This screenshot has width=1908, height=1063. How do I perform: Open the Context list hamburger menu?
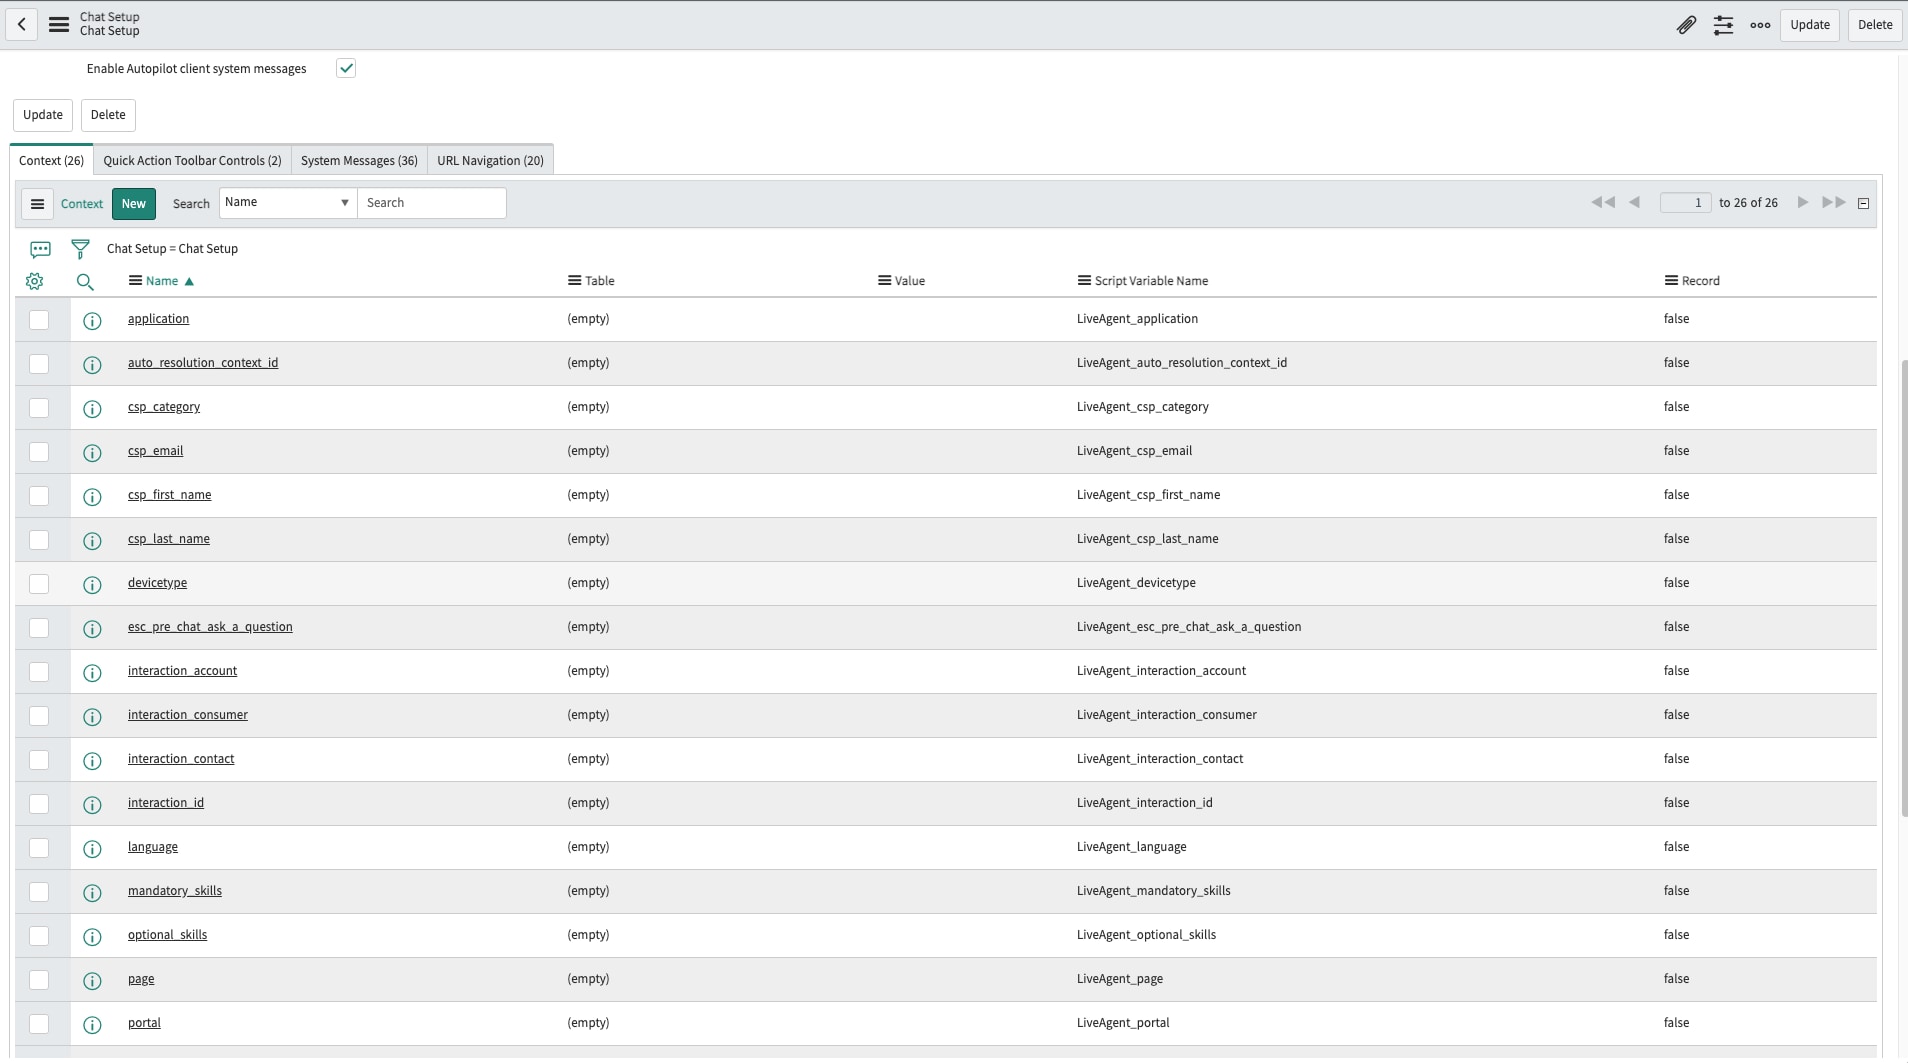37,204
